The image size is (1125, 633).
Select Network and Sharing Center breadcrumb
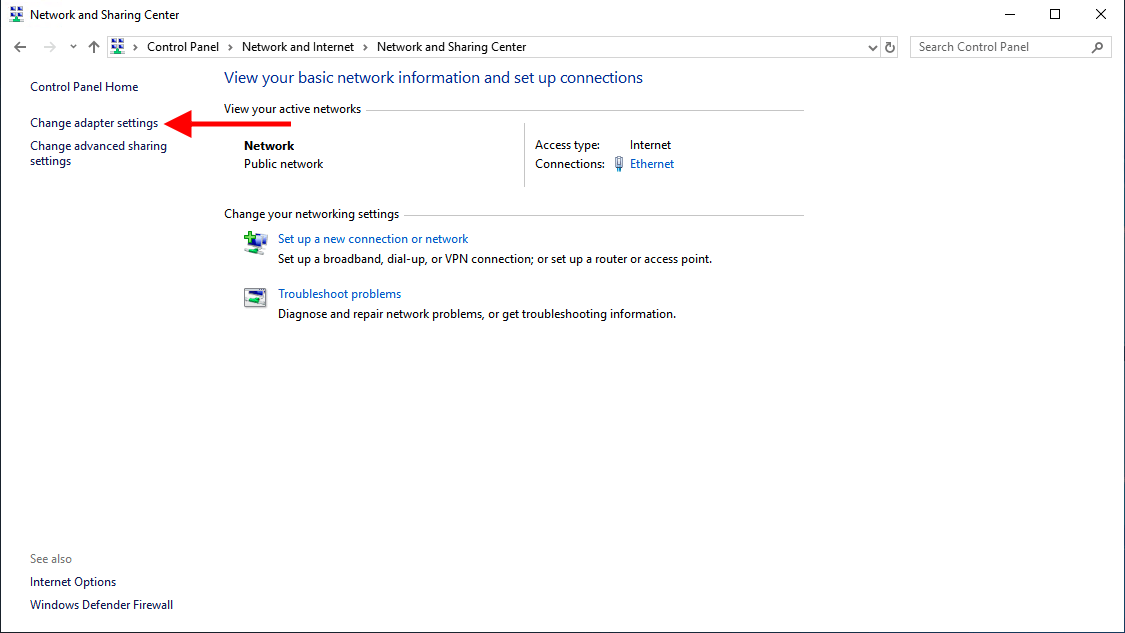click(x=451, y=47)
